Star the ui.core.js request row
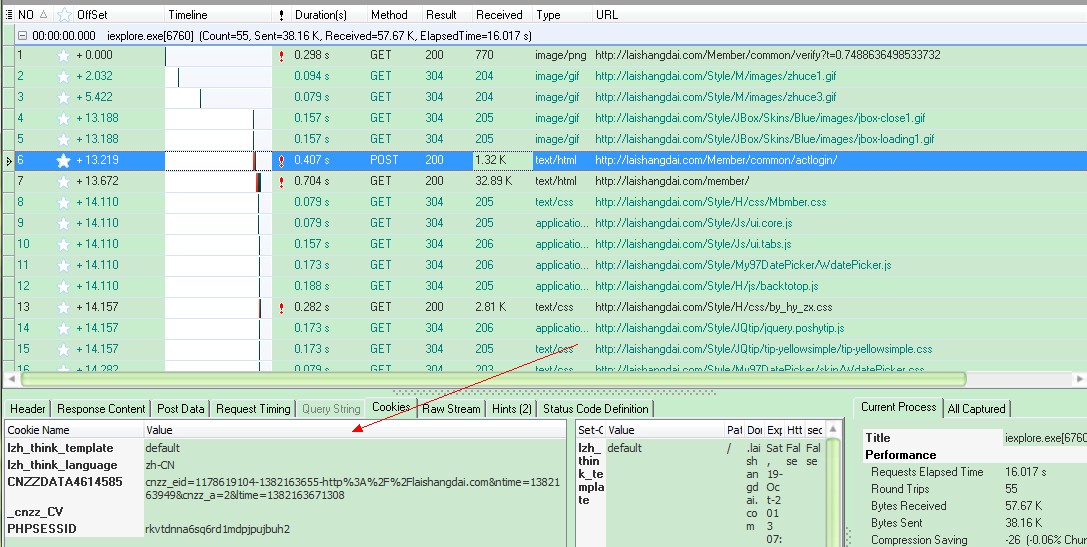This screenshot has height=547, width=1087. coord(64,223)
